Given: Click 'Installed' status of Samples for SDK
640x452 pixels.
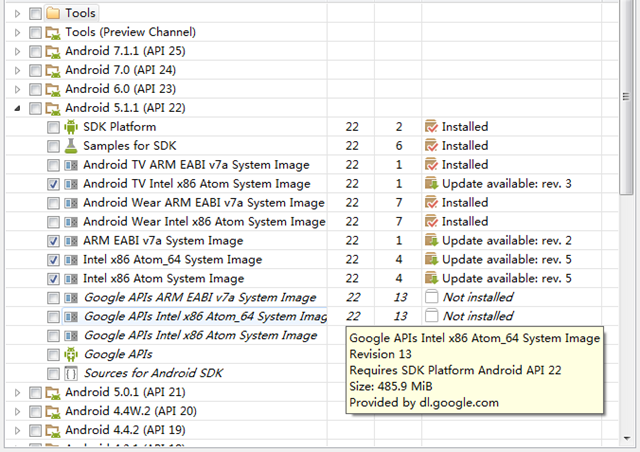Looking at the screenshot, I should [x=465, y=146].
